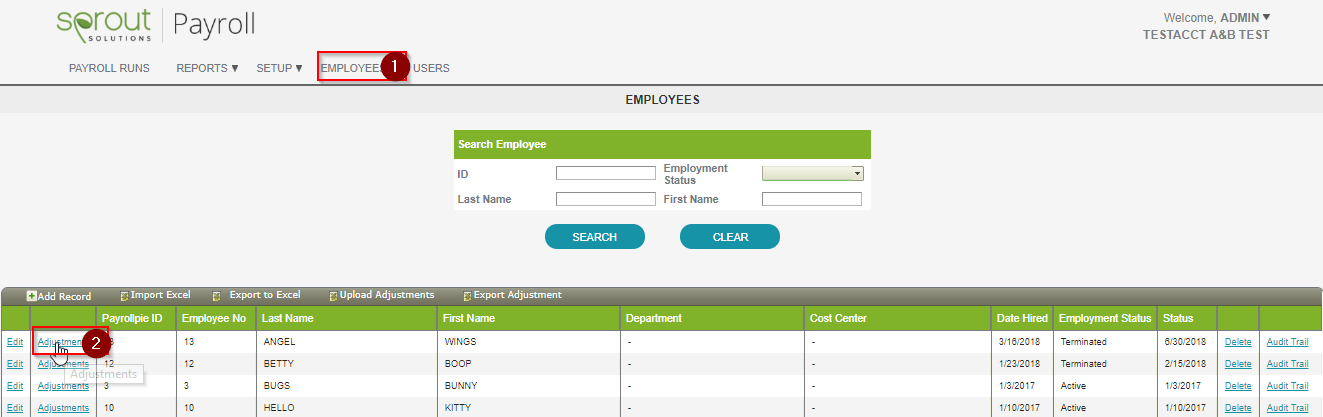Open Adjustments for BETTY BOOP
1323x417 pixels.
(x=63, y=364)
